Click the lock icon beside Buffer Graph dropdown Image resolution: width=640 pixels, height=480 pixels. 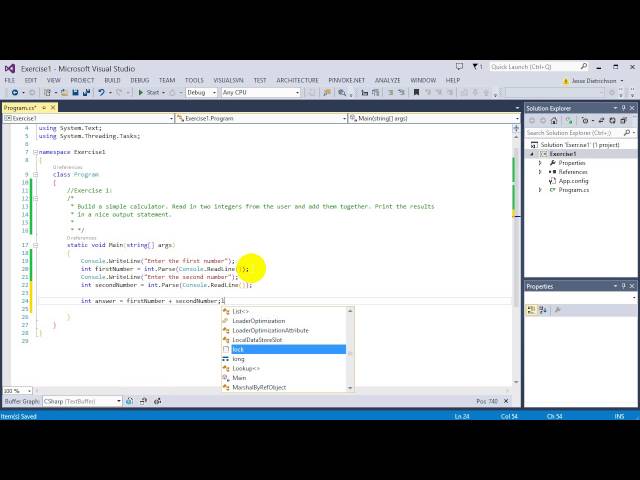[129, 401]
